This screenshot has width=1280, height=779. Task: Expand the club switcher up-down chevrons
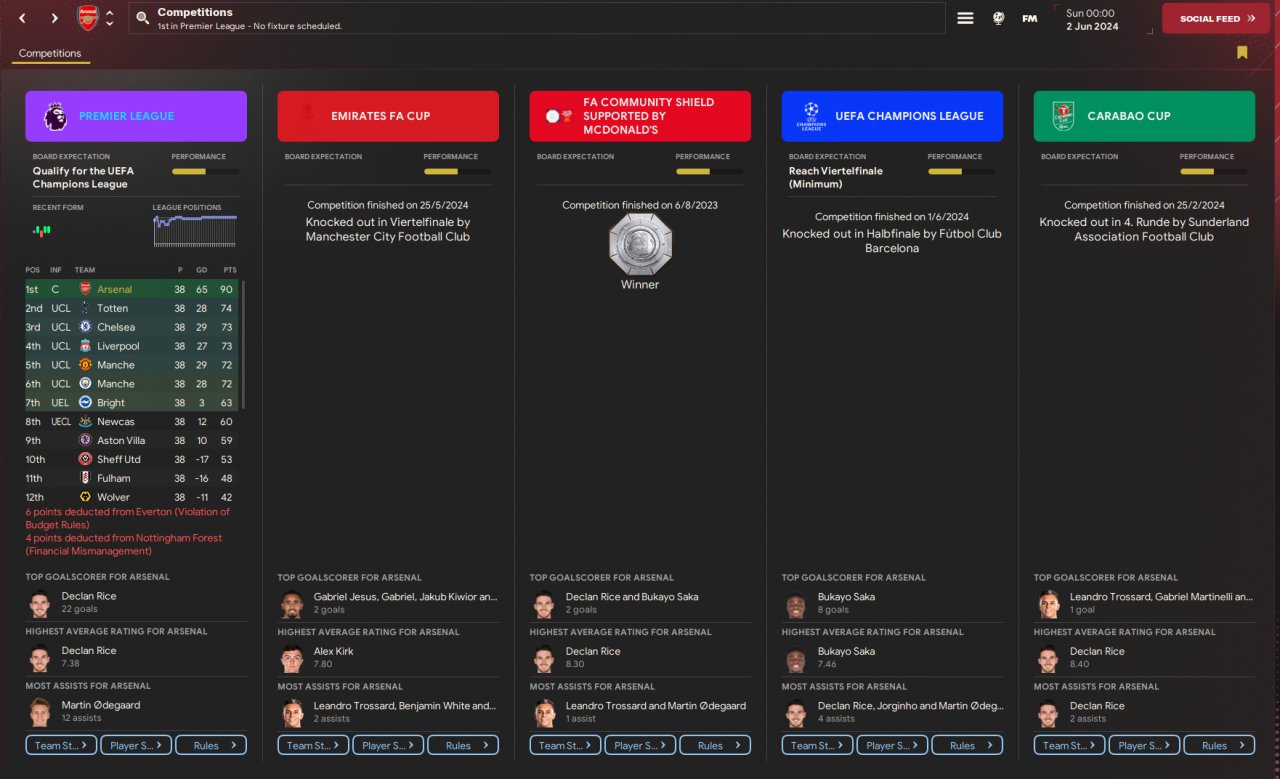pyautogui.click(x=109, y=18)
